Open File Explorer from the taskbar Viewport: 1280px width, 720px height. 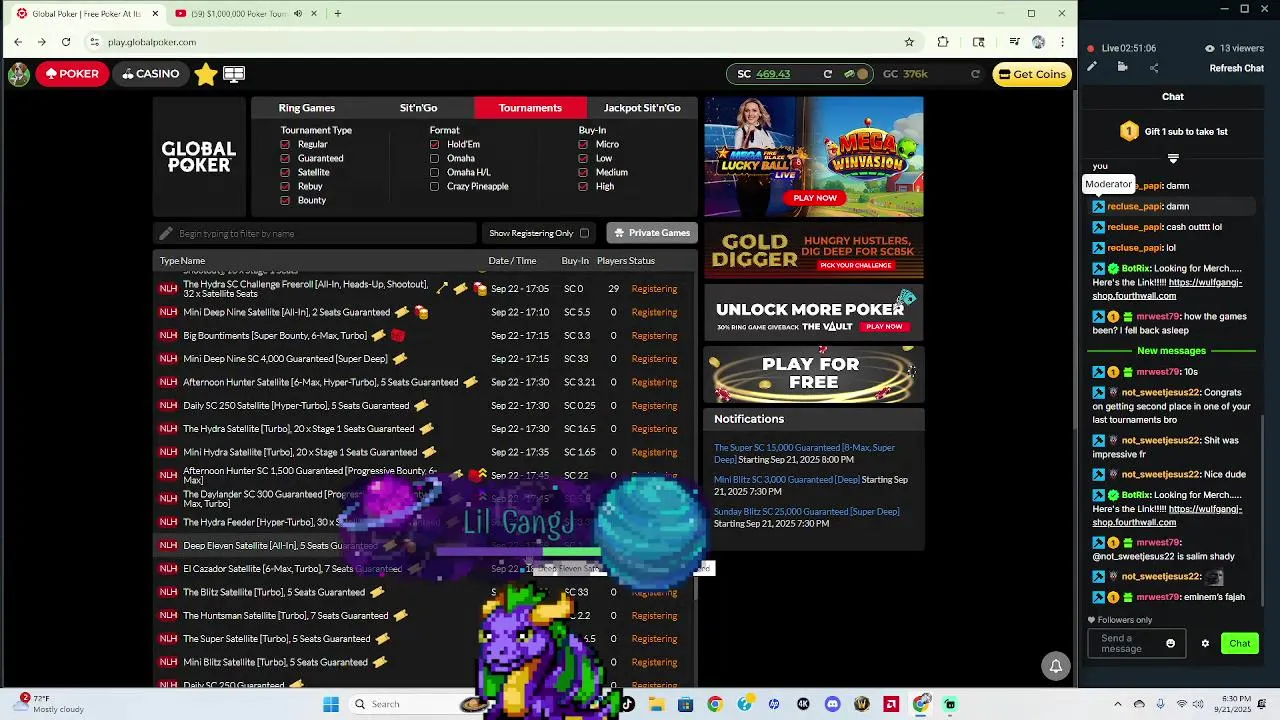(x=656, y=704)
